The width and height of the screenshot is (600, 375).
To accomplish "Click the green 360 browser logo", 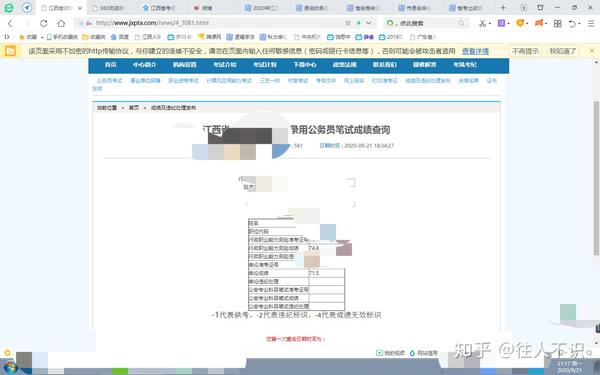I will (8, 7).
